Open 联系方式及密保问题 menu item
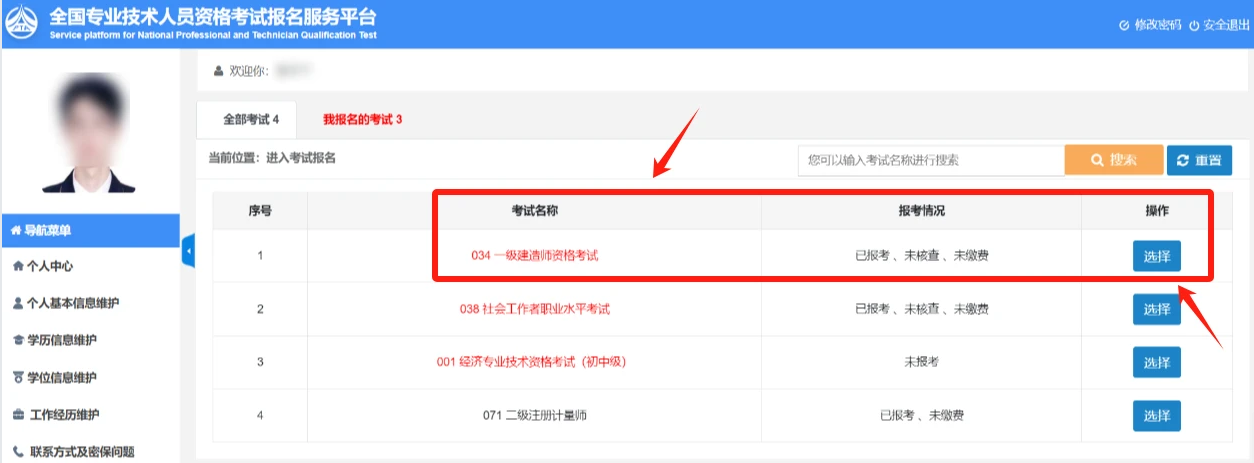 [80, 451]
